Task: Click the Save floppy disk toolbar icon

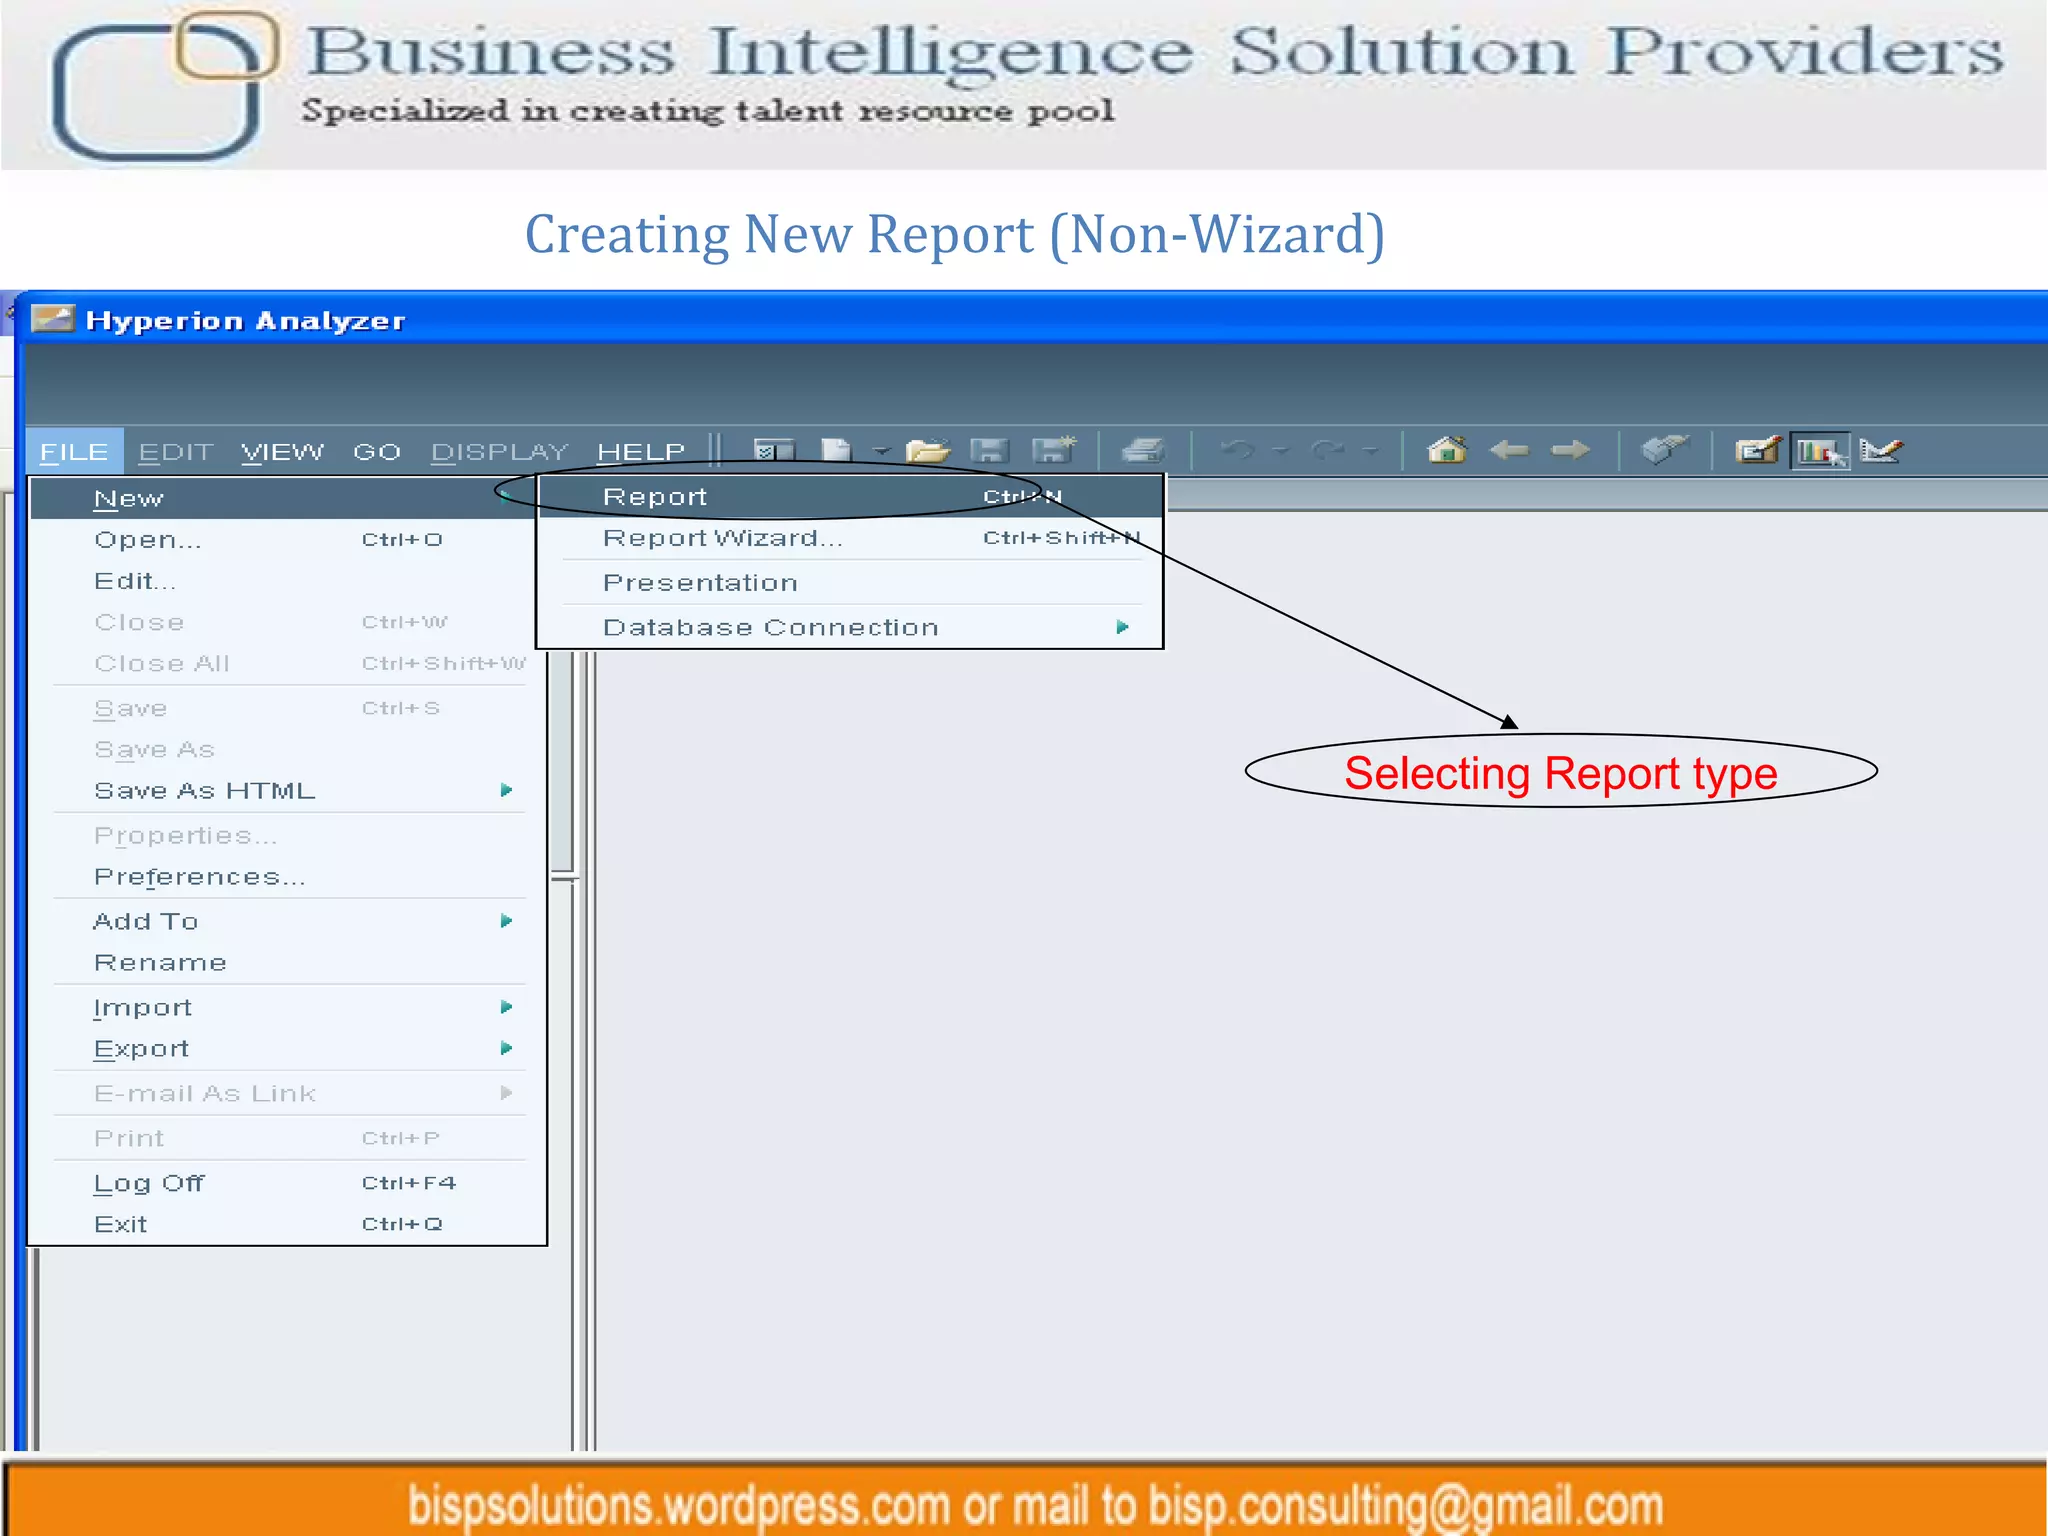Action: 988,451
